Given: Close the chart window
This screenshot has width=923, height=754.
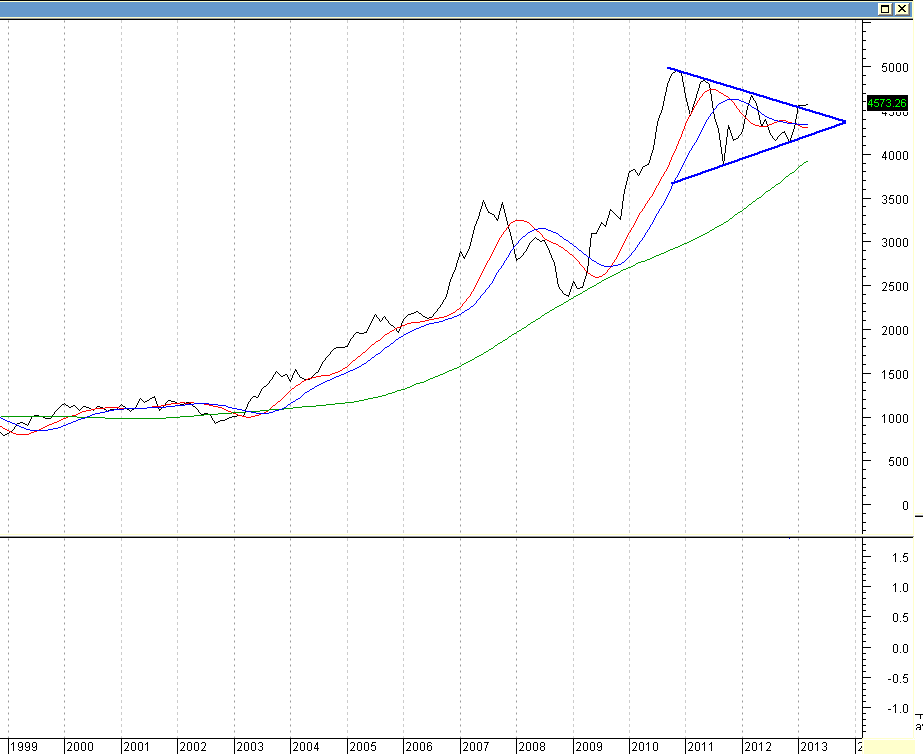Looking at the screenshot, I should [902, 8].
